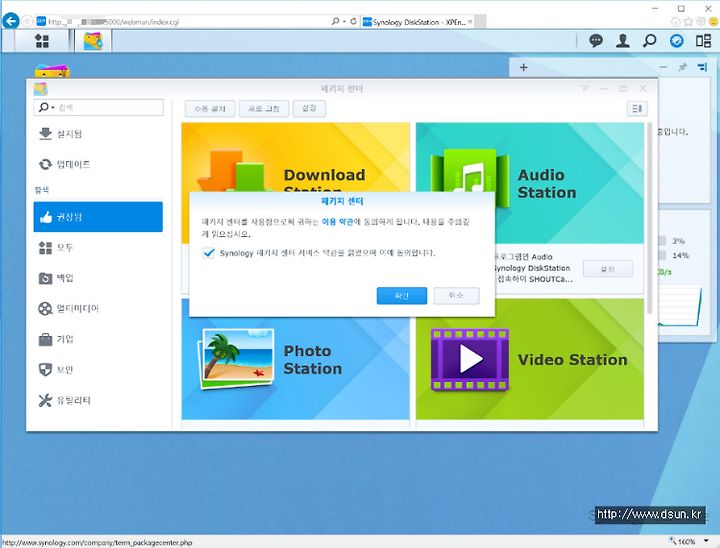Open the 이용 약관 terms of use link
Viewport: 720px width, 548px height.
click(338, 222)
